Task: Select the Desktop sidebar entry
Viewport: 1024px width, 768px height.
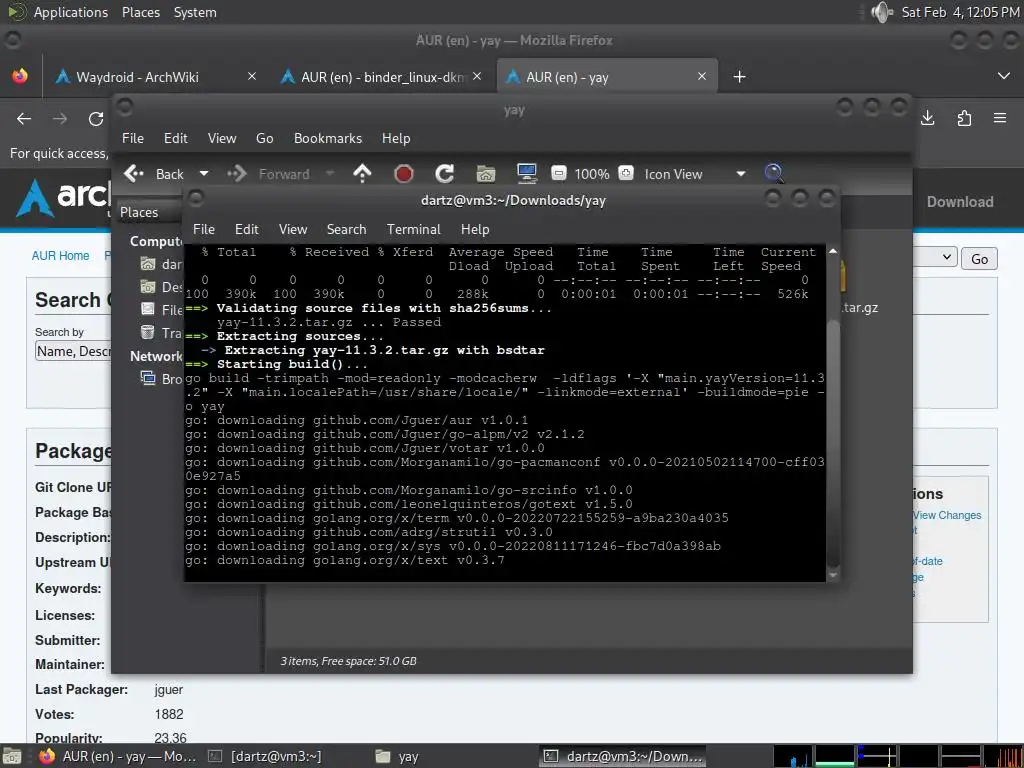Action: click(162, 287)
